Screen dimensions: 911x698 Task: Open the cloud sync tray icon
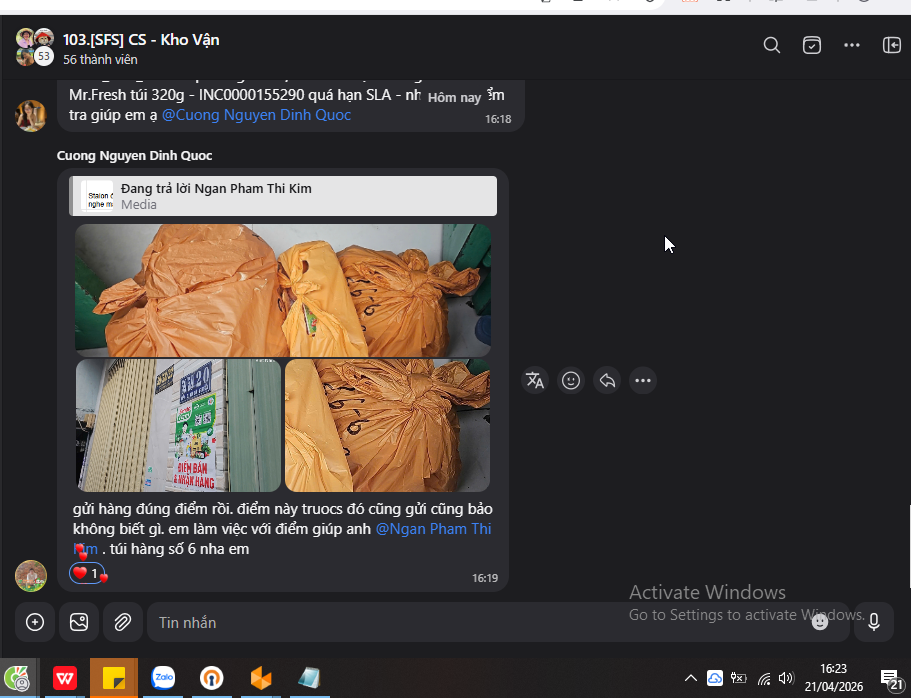(715, 678)
